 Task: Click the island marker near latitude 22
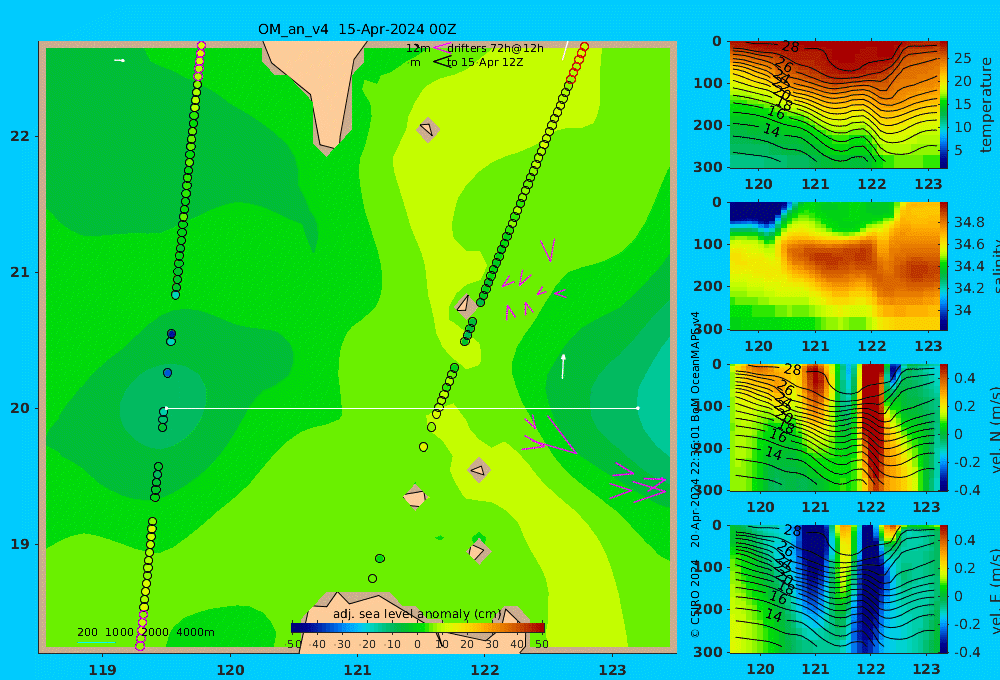[427, 129]
